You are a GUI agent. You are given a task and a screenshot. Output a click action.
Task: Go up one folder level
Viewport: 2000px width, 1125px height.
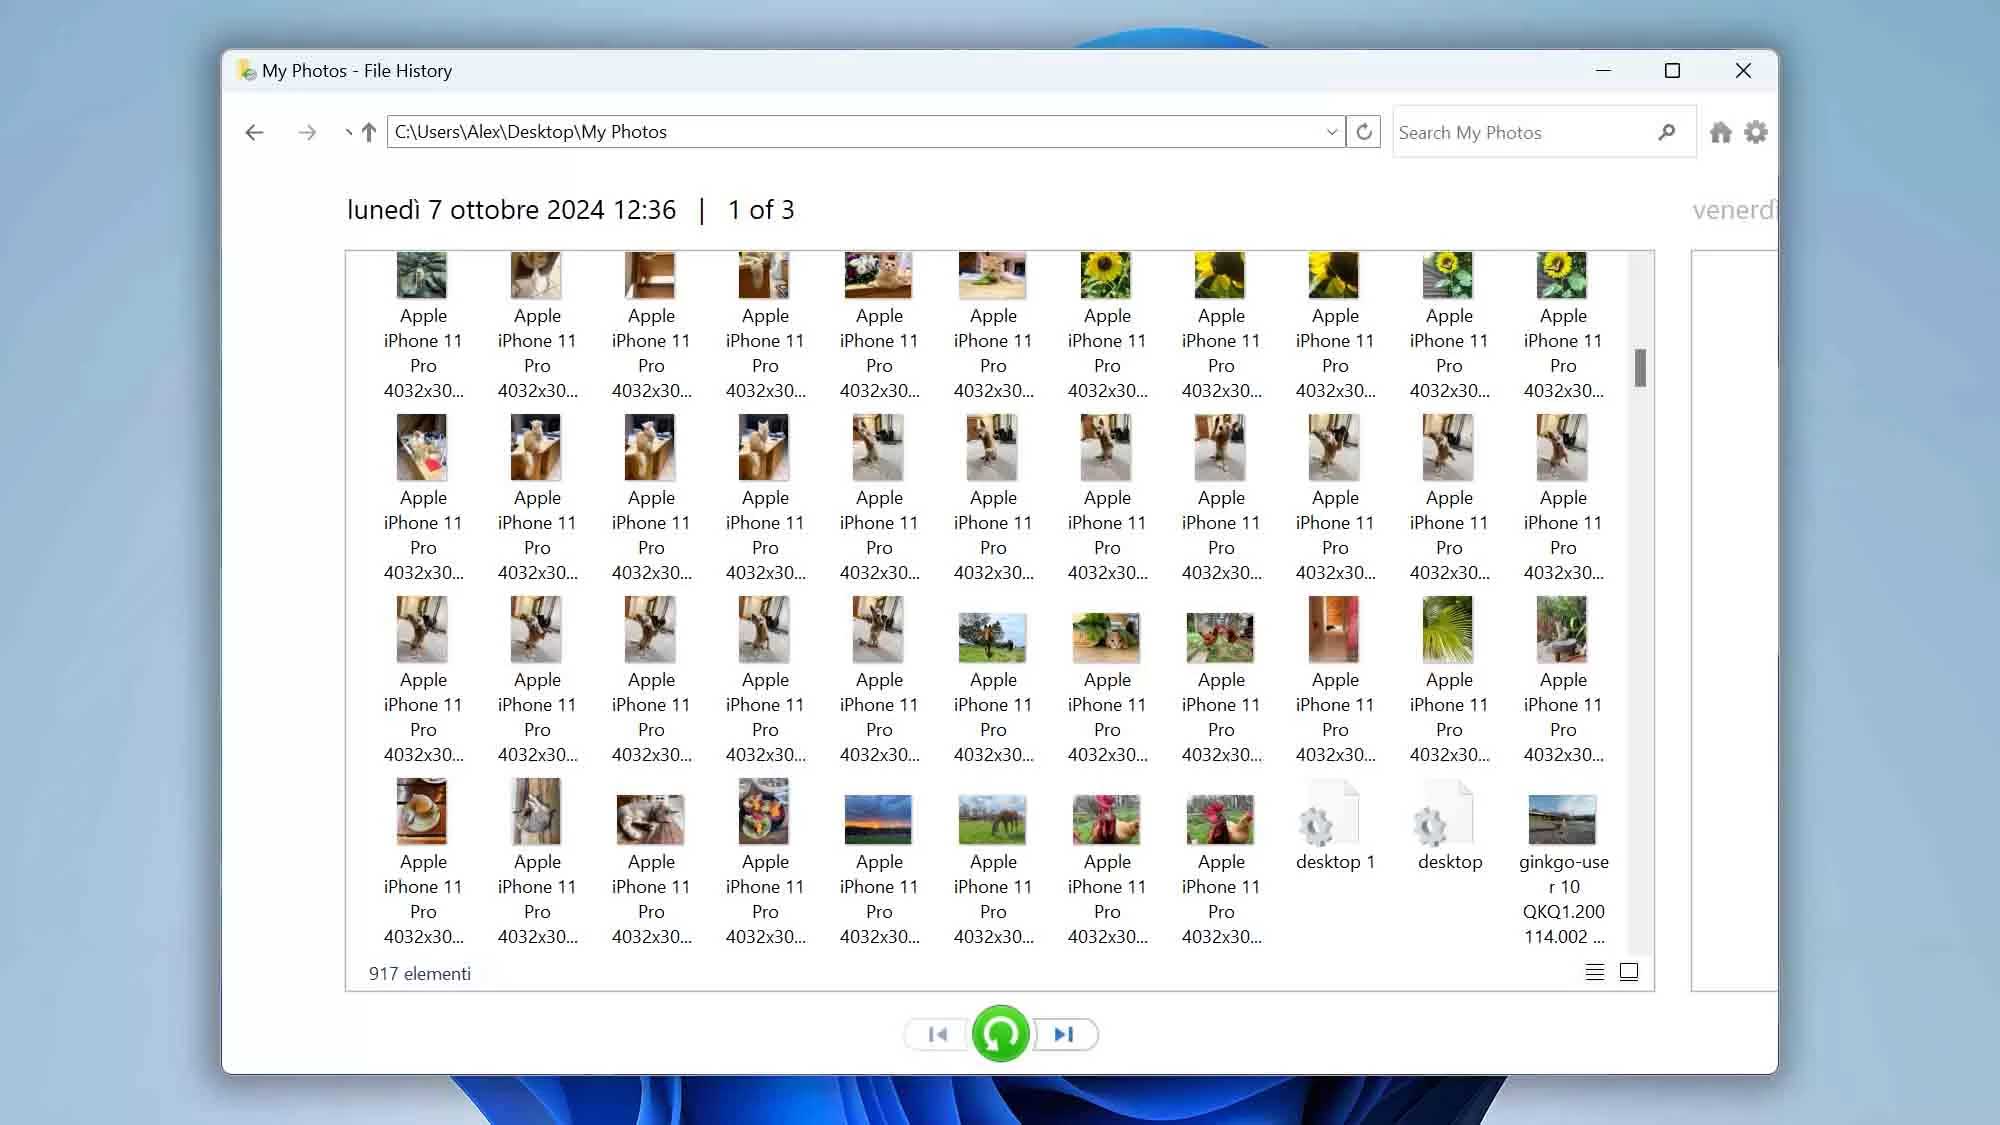pyautogui.click(x=368, y=132)
